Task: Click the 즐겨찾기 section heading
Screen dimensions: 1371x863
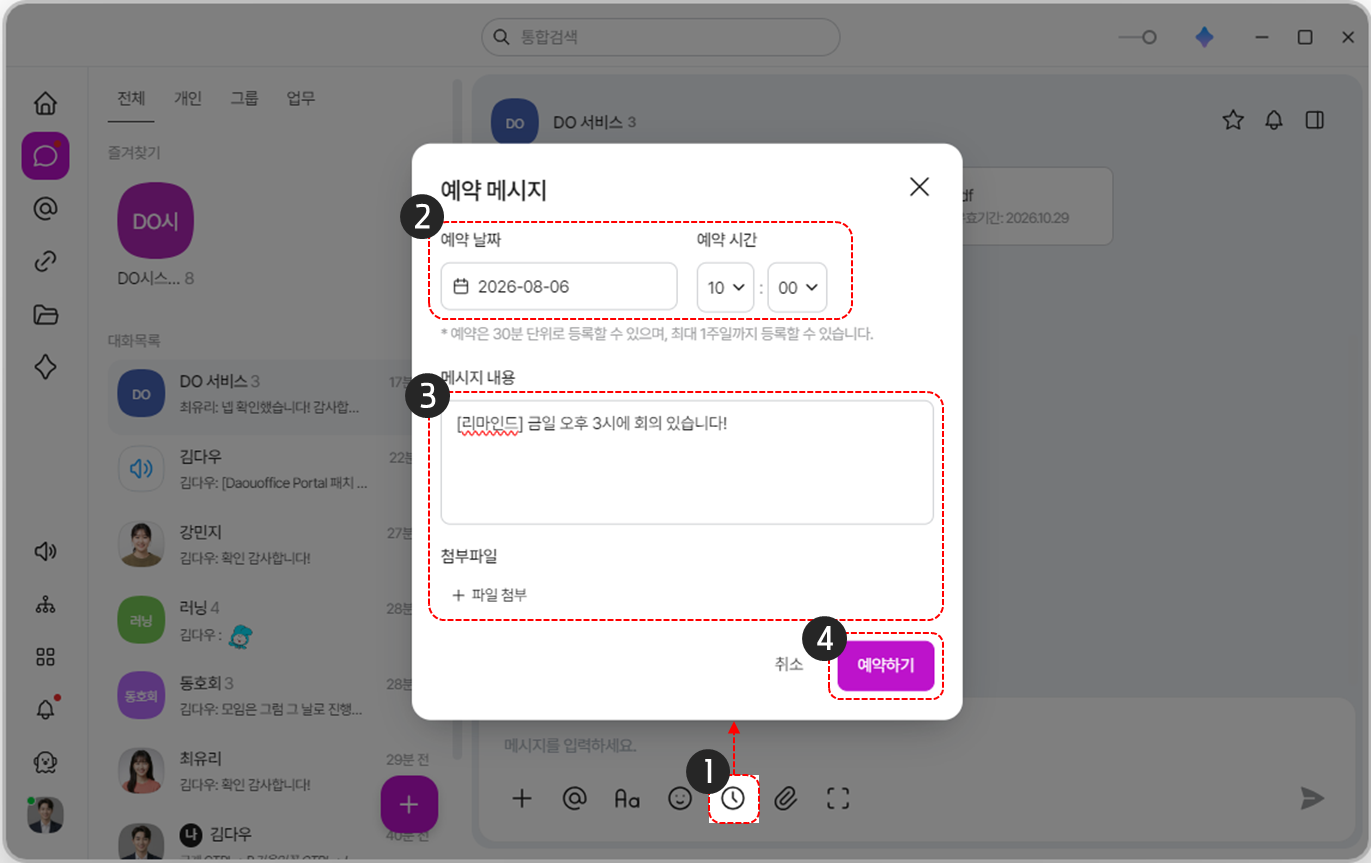Action: [x=134, y=153]
